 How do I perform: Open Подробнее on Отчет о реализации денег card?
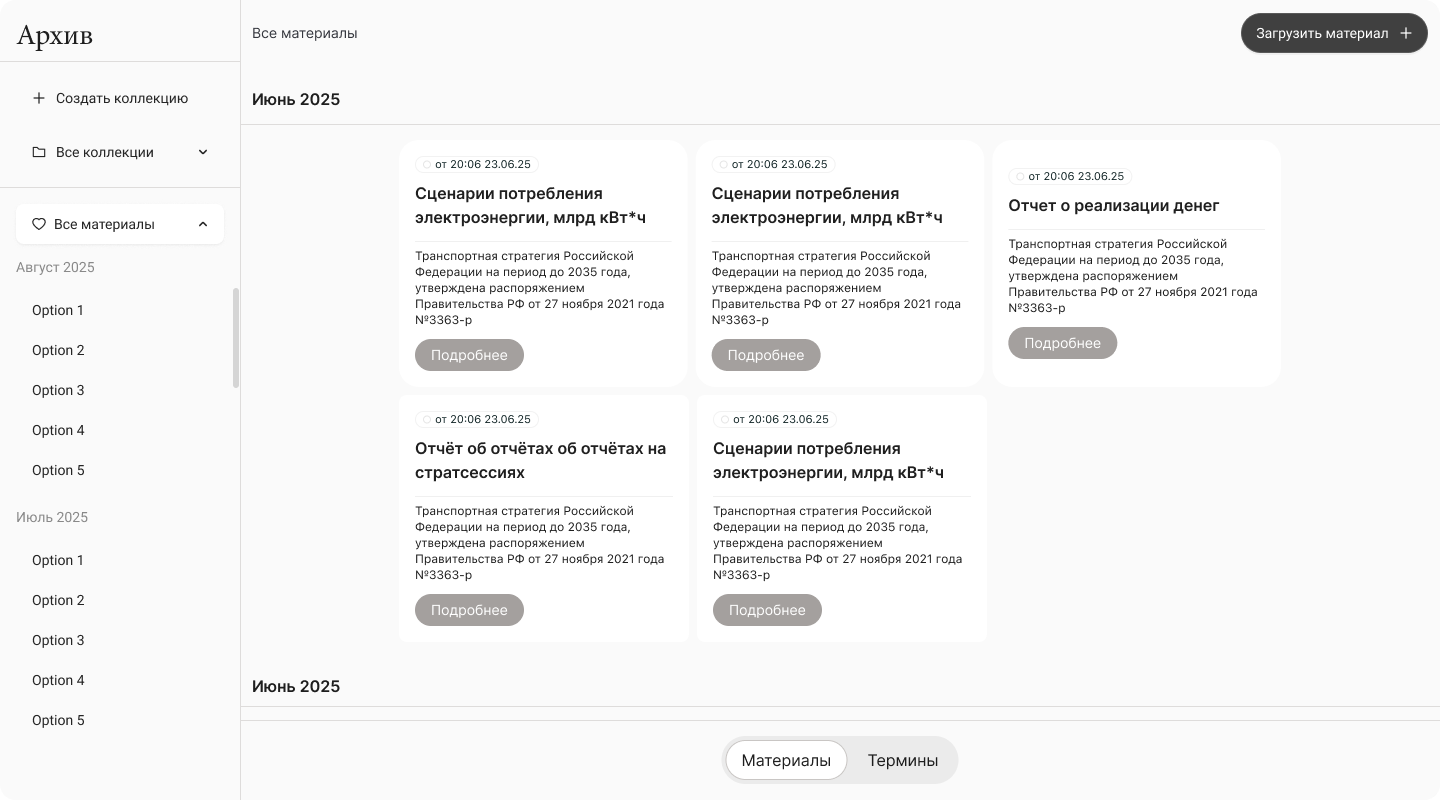[x=1062, y=343]
